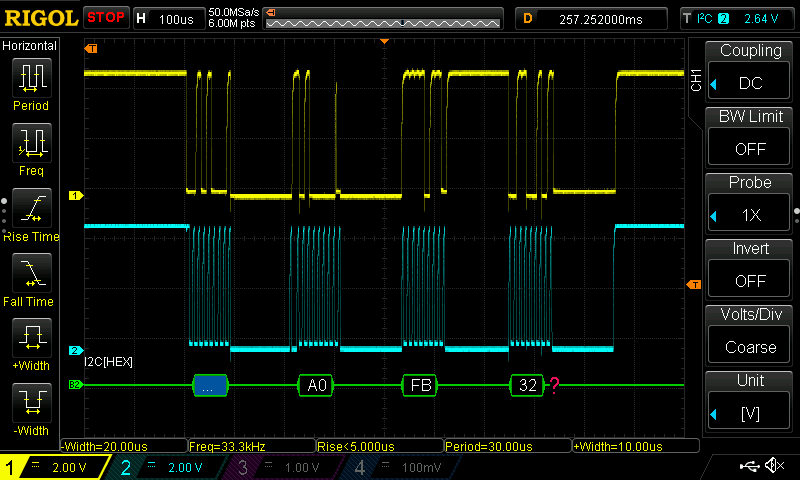Screen dimensions: 800x480
Task: Select channel 2 2.00 V scale label
Action: pos(185,467)
